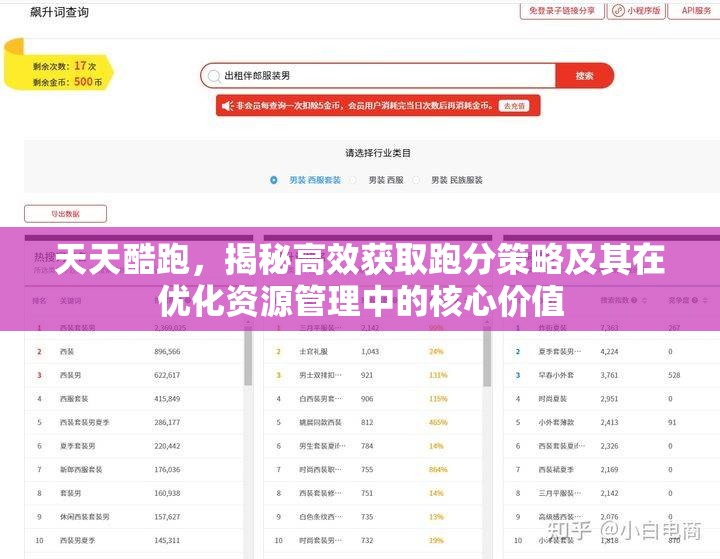Viewport: 720px width, 559px height.
Task: Open the API服务 button
Action: pos(696,10)
